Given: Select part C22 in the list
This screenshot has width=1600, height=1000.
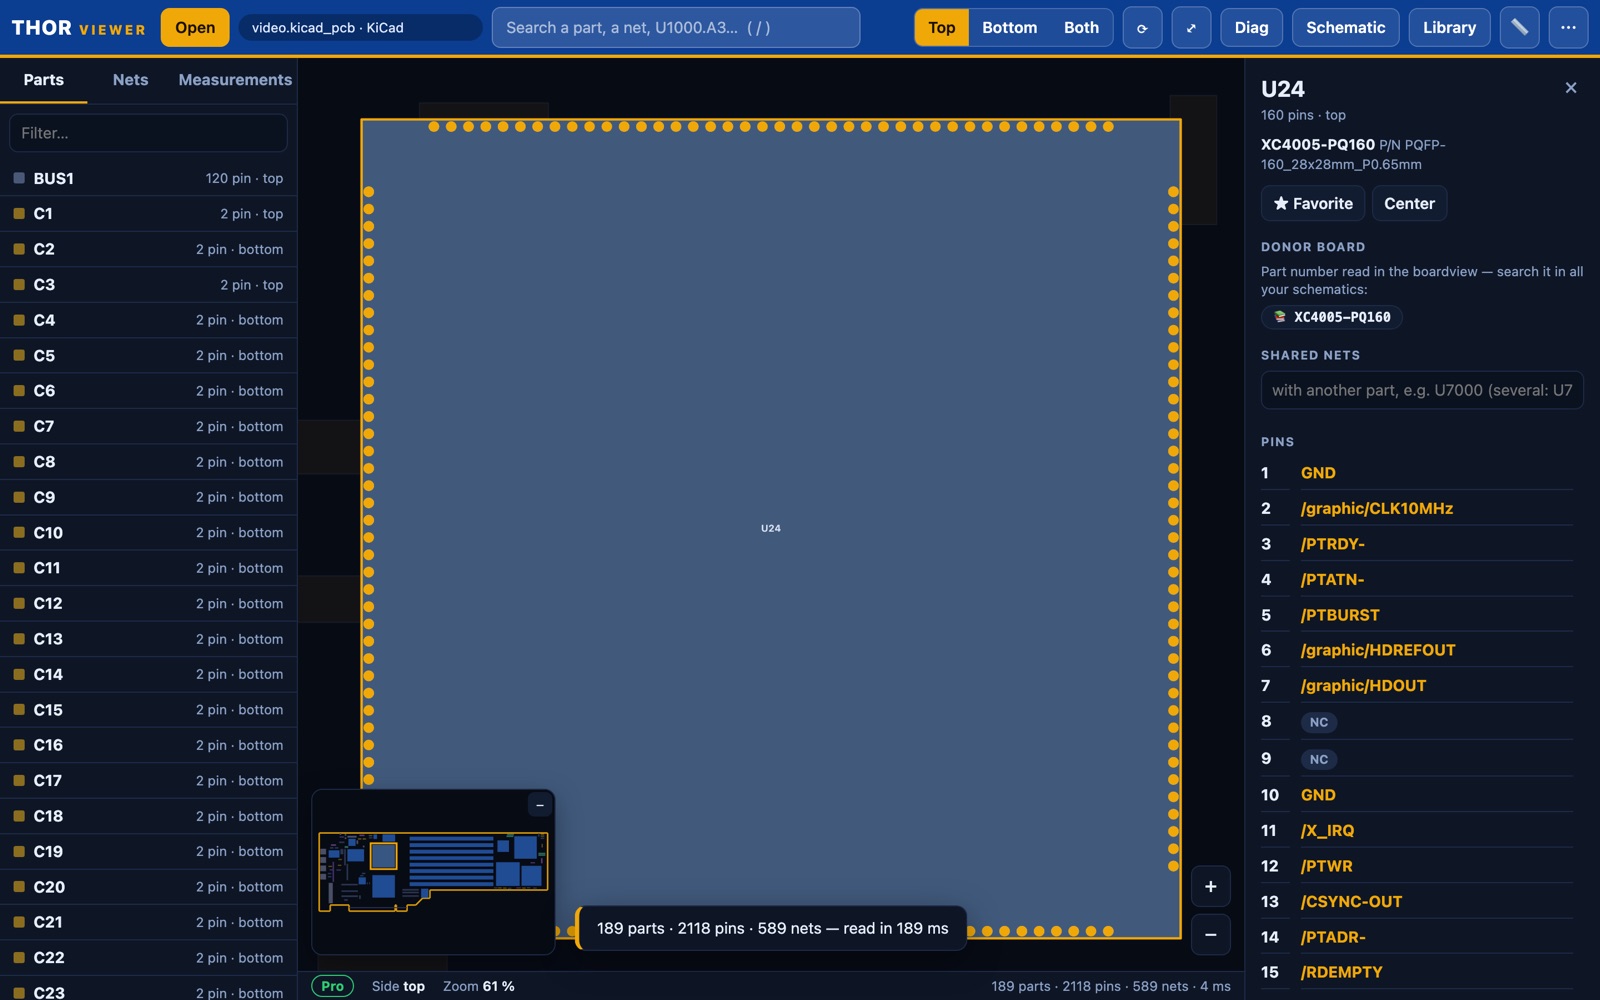Looking at the screenshot, I should click(148, 958).
